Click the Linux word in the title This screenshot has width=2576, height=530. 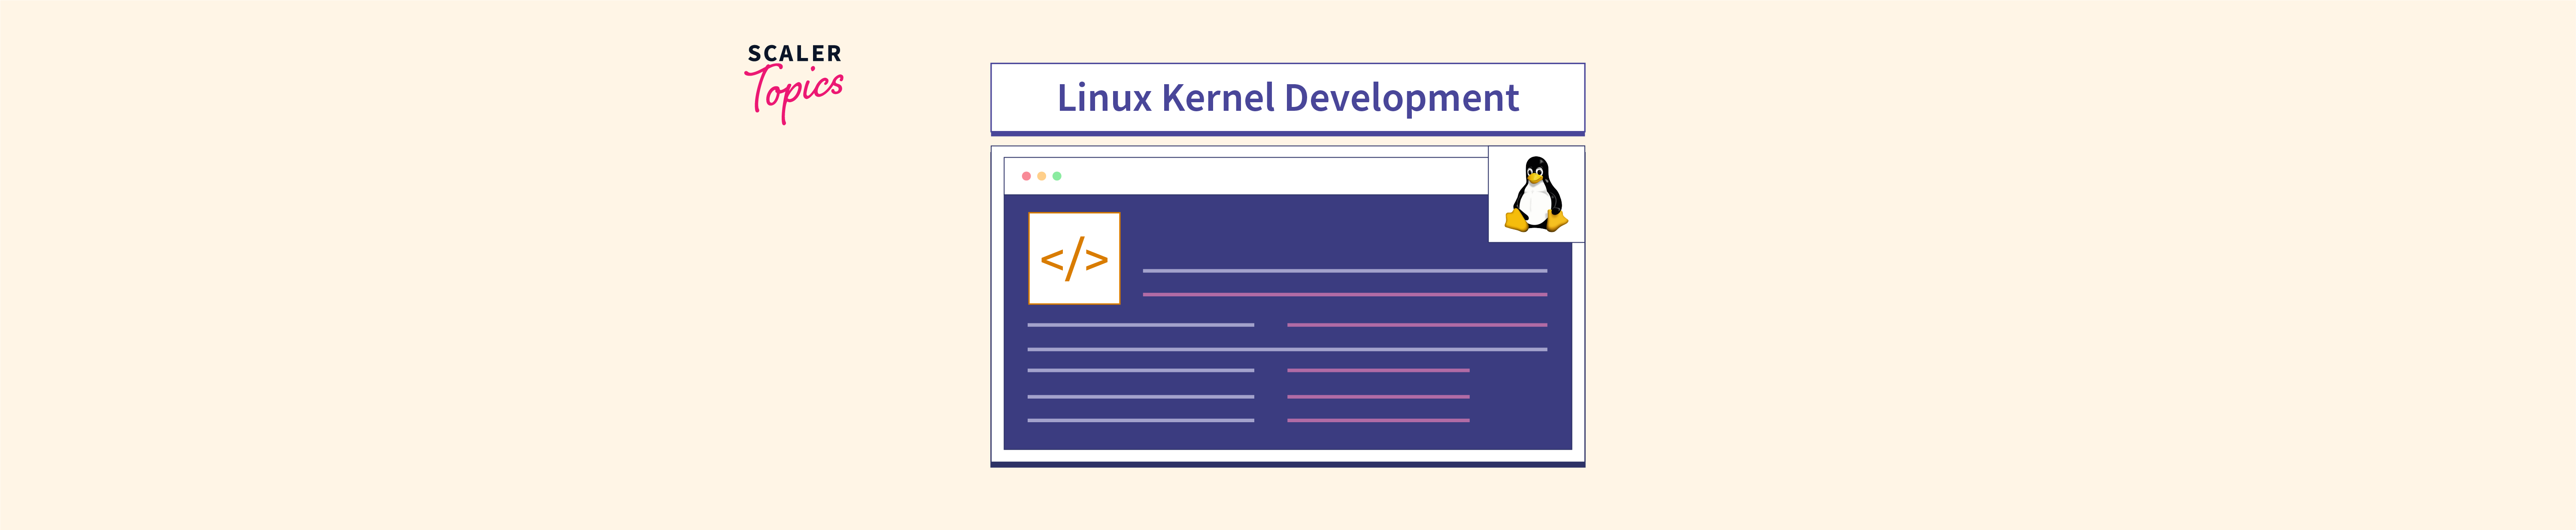coord(1104,98)
